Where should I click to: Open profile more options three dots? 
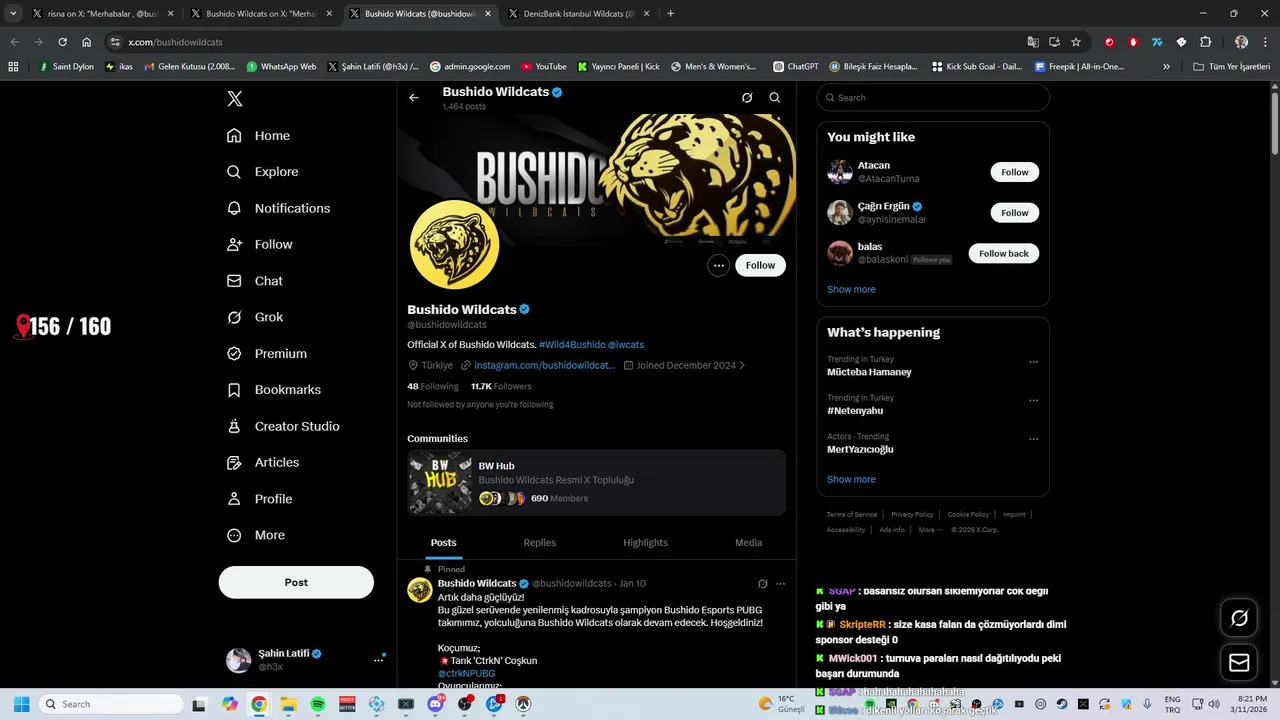[x=718, y=265]
